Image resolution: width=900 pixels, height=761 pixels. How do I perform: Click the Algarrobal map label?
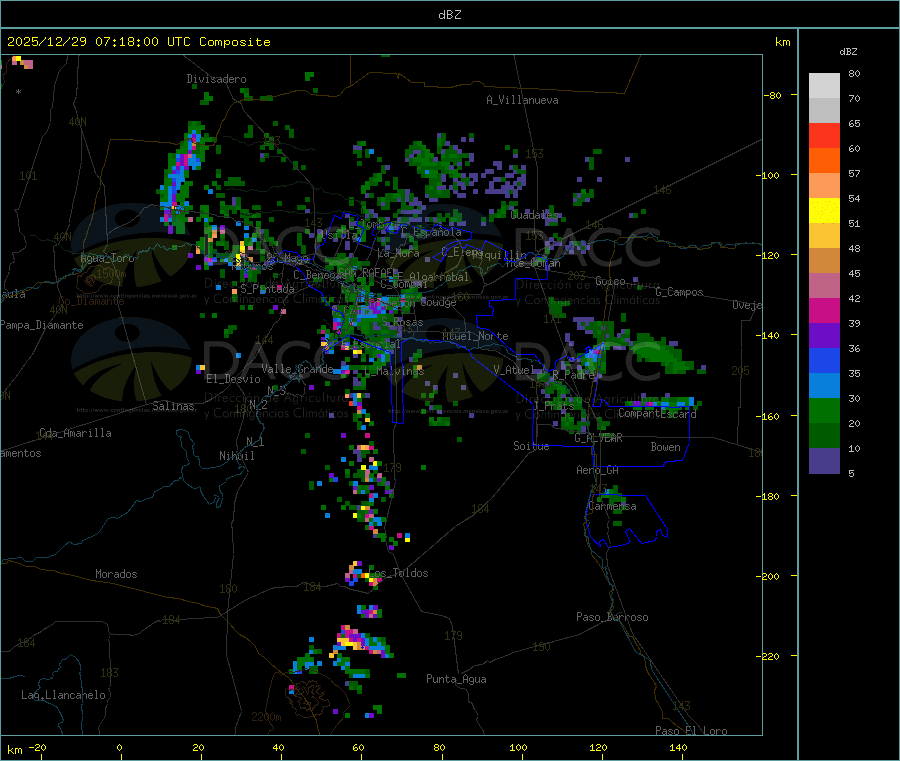tap(439, 277)
